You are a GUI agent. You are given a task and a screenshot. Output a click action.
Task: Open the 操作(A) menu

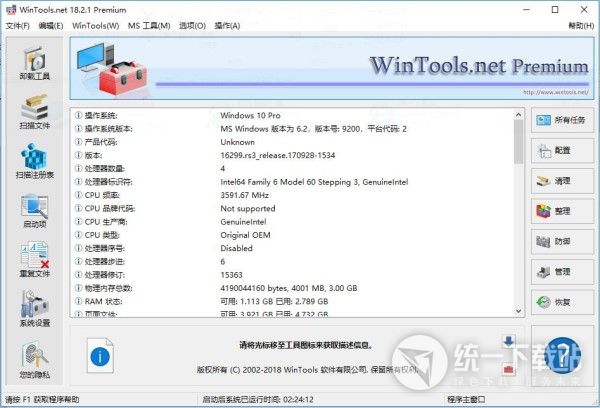click(x=227, y=26)
